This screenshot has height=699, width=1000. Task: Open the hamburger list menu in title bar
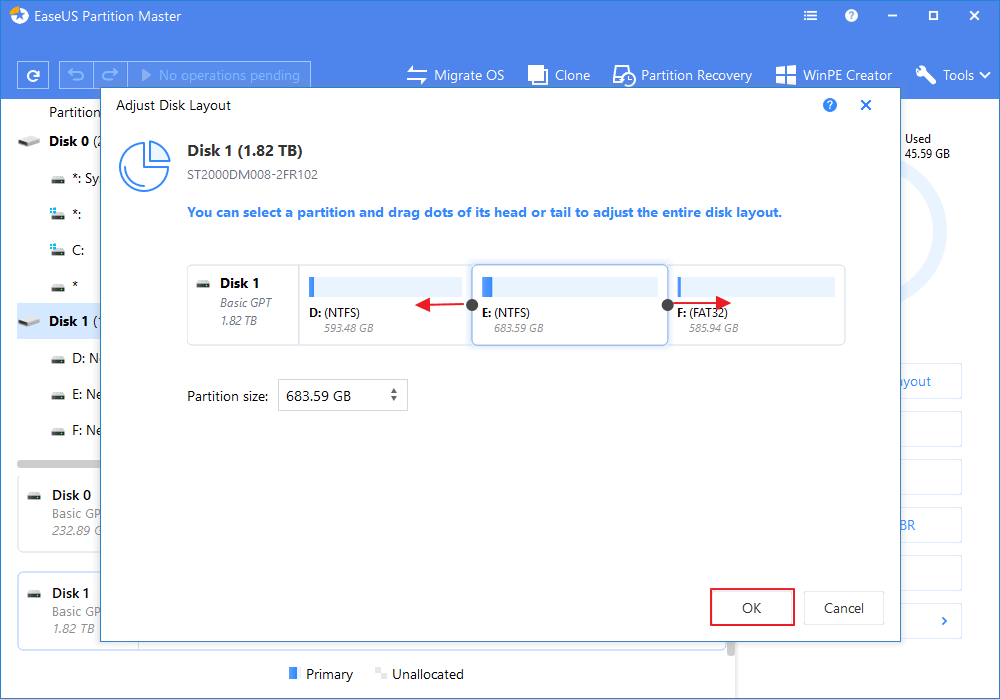[810, 15]
